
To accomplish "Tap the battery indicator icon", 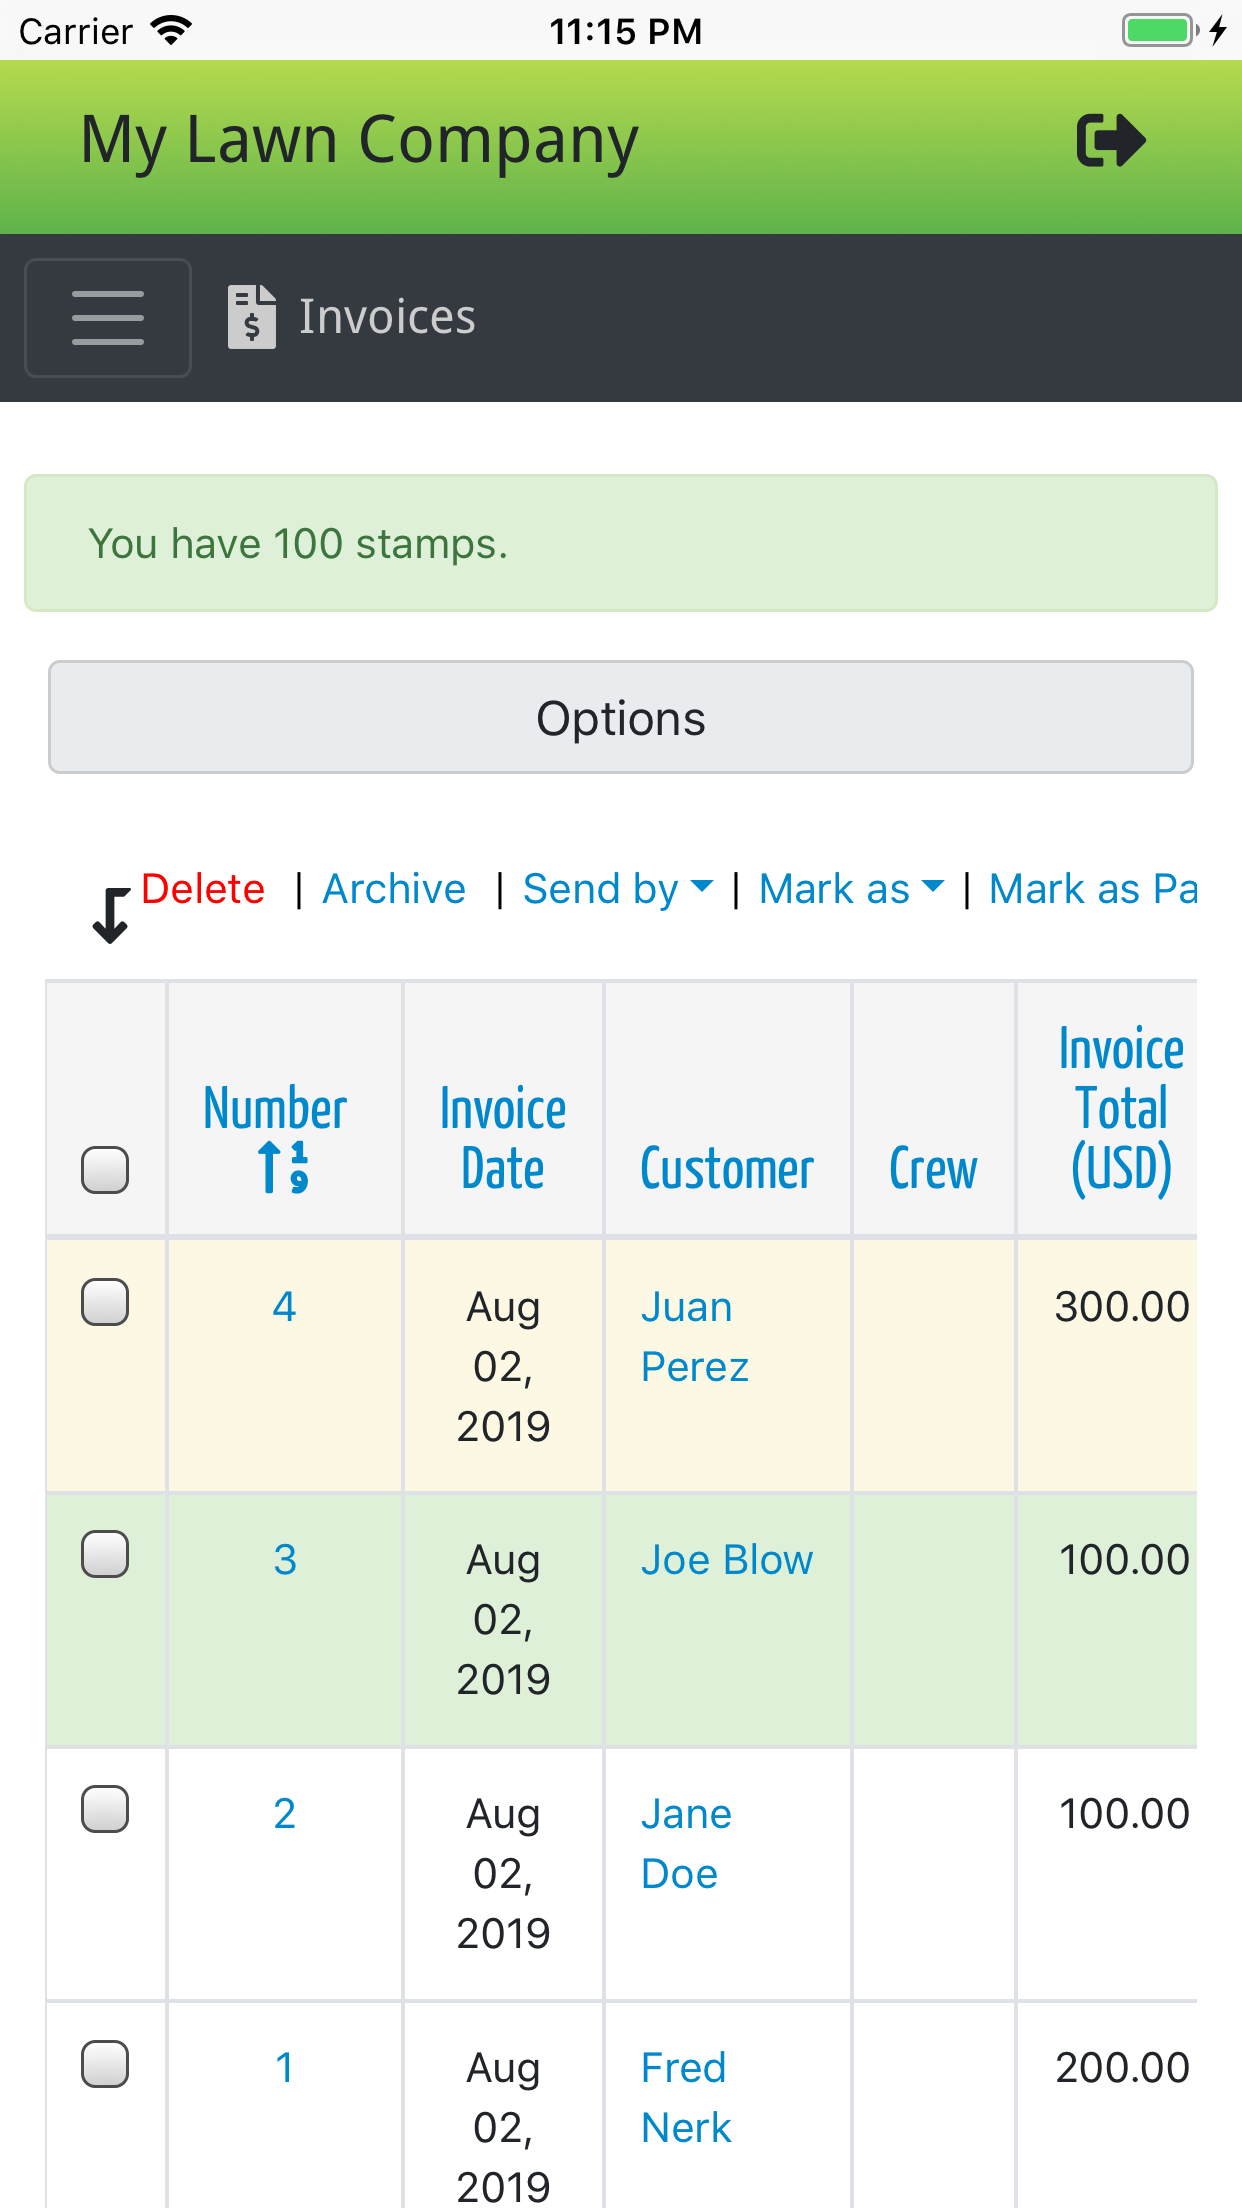I will coord(1159,30).
